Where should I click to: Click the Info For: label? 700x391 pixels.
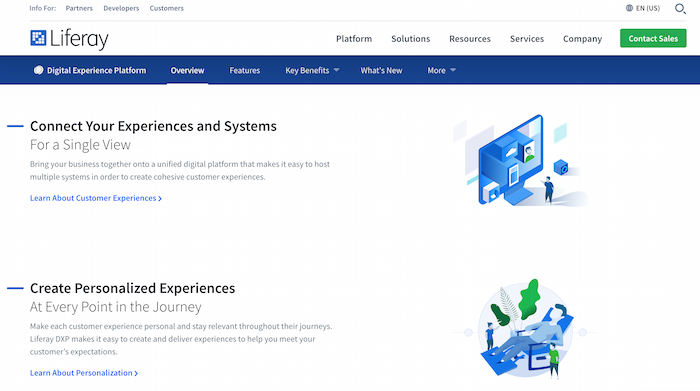tap(43, 8)
